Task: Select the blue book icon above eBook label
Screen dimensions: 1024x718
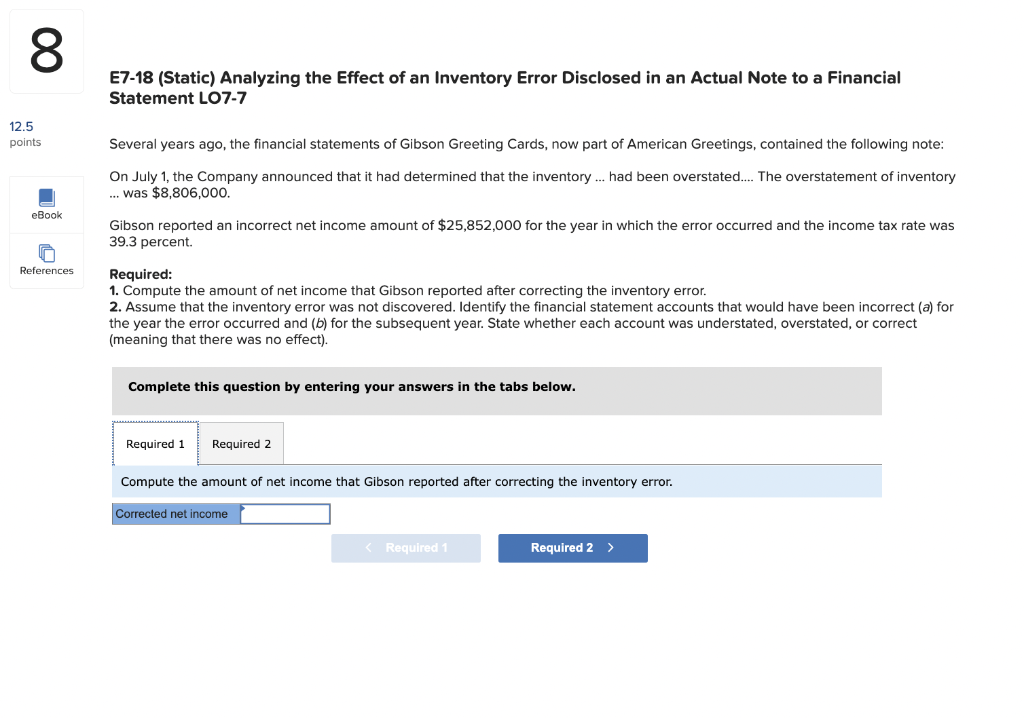Action: click(46, 198)
